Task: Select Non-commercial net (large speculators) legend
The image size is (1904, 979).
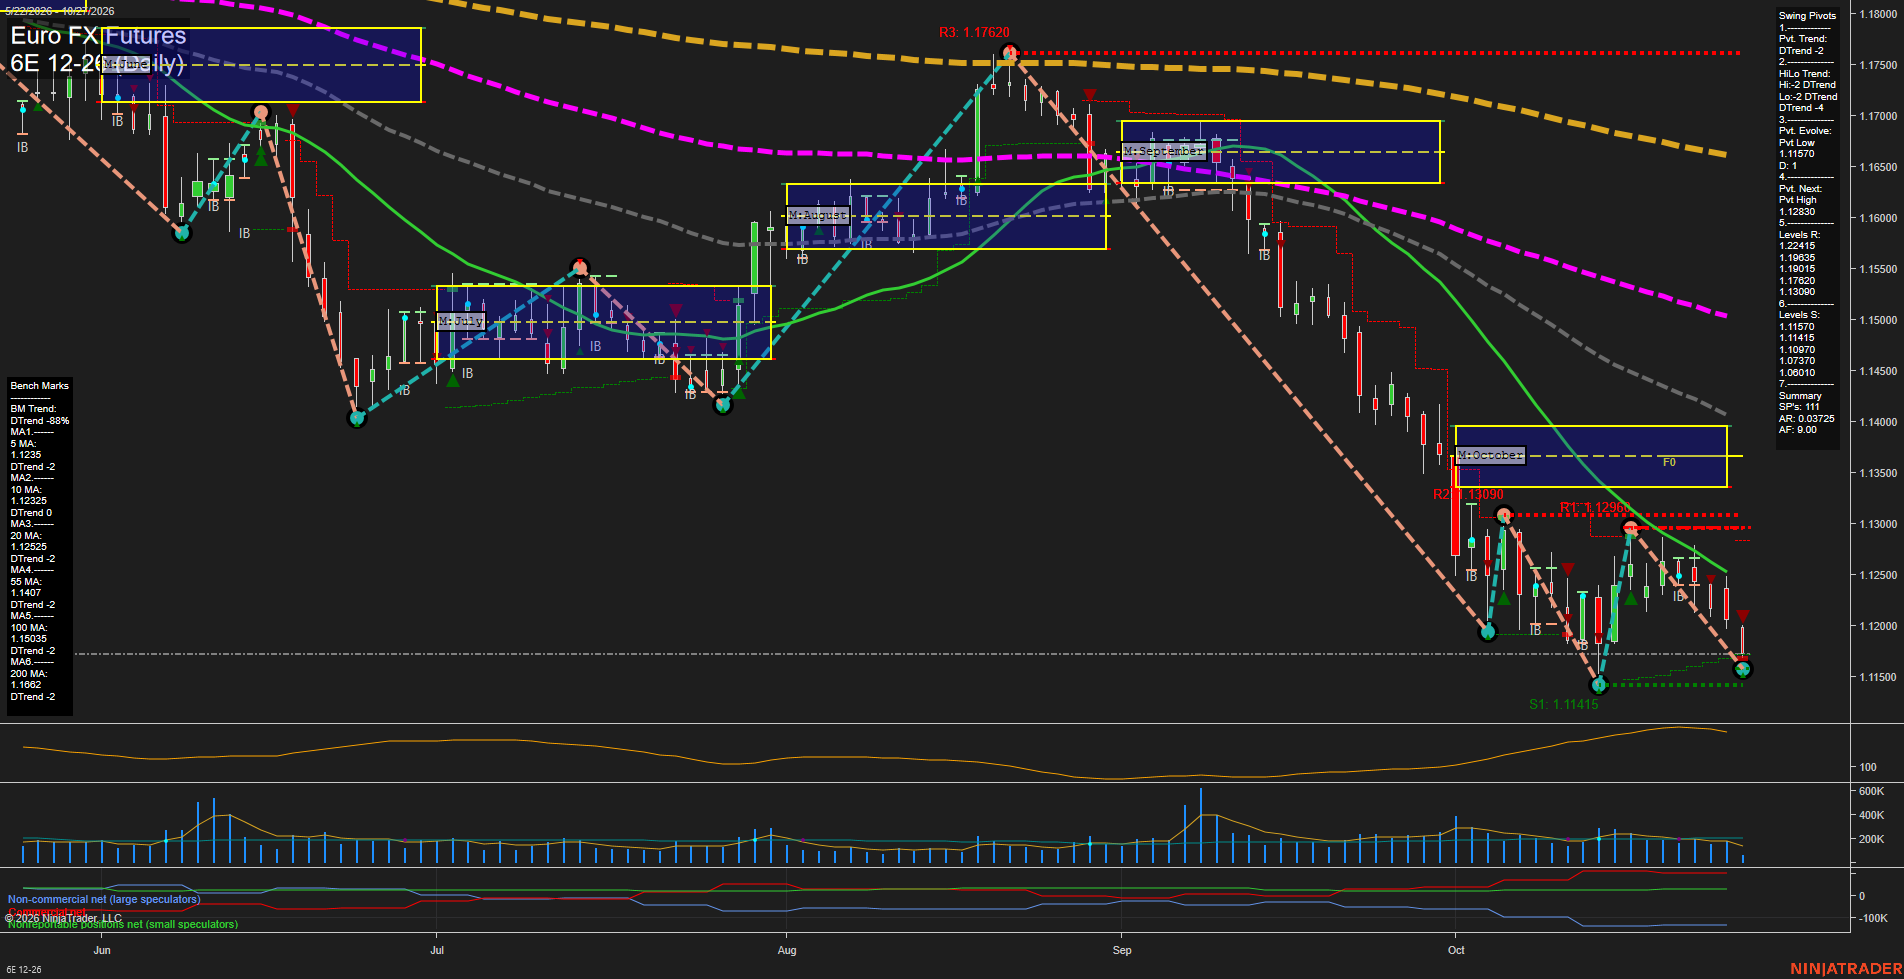Action: pos(104,899)
